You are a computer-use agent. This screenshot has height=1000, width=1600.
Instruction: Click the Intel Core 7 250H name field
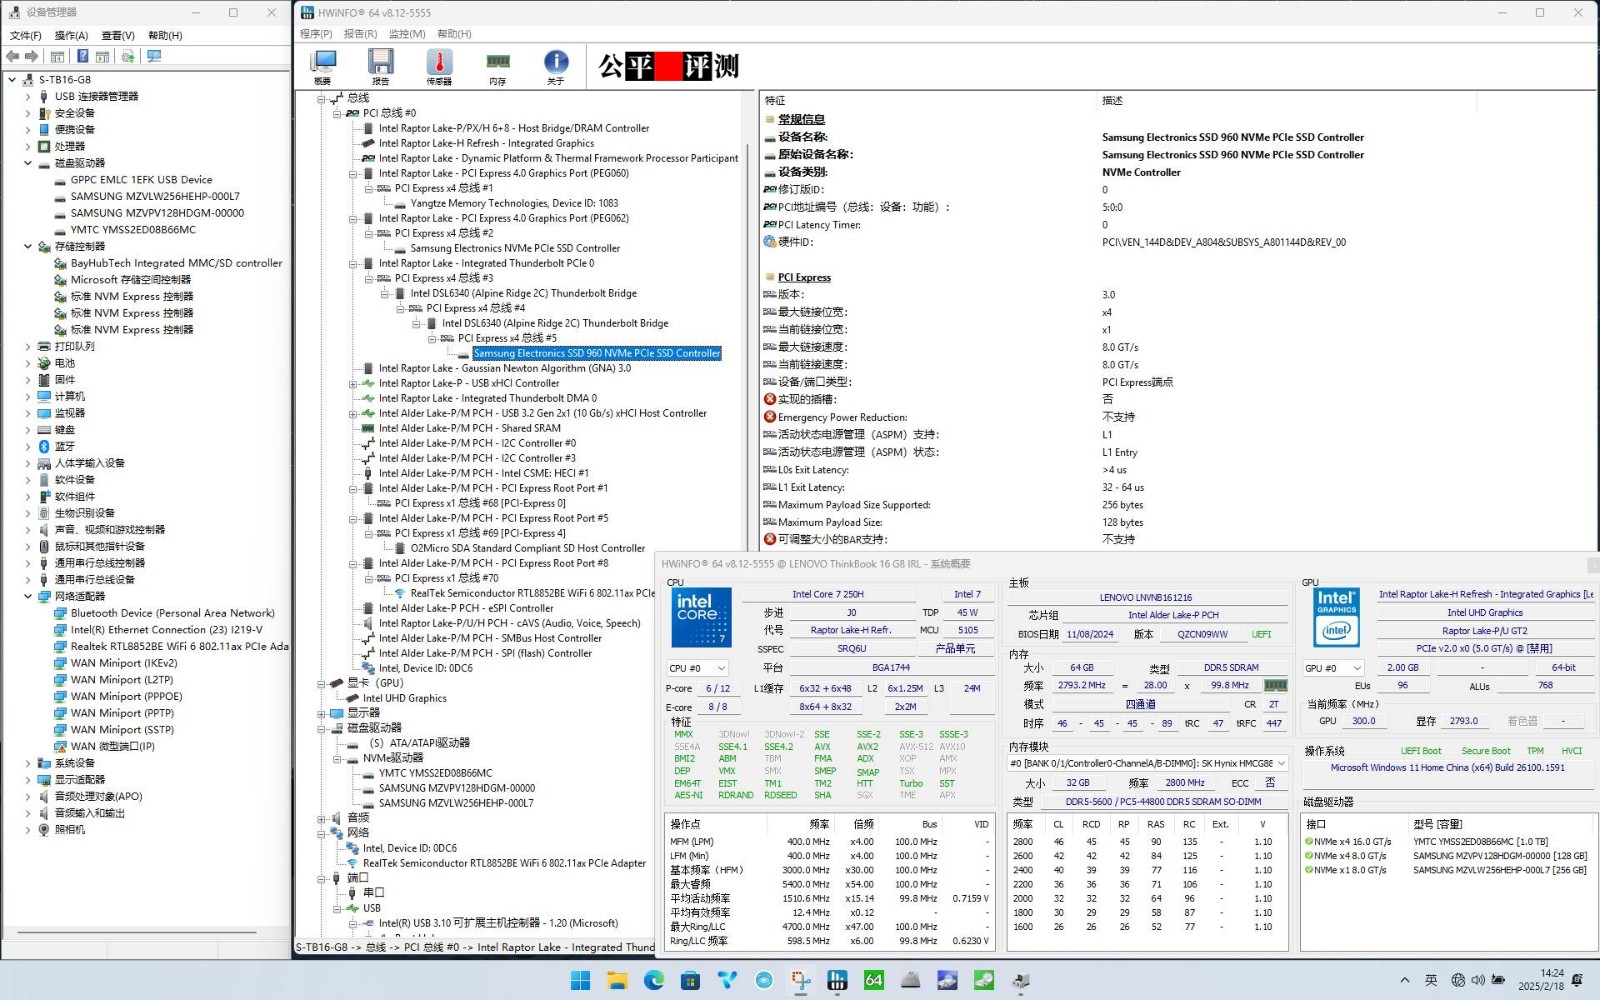(x=828, y=594)
